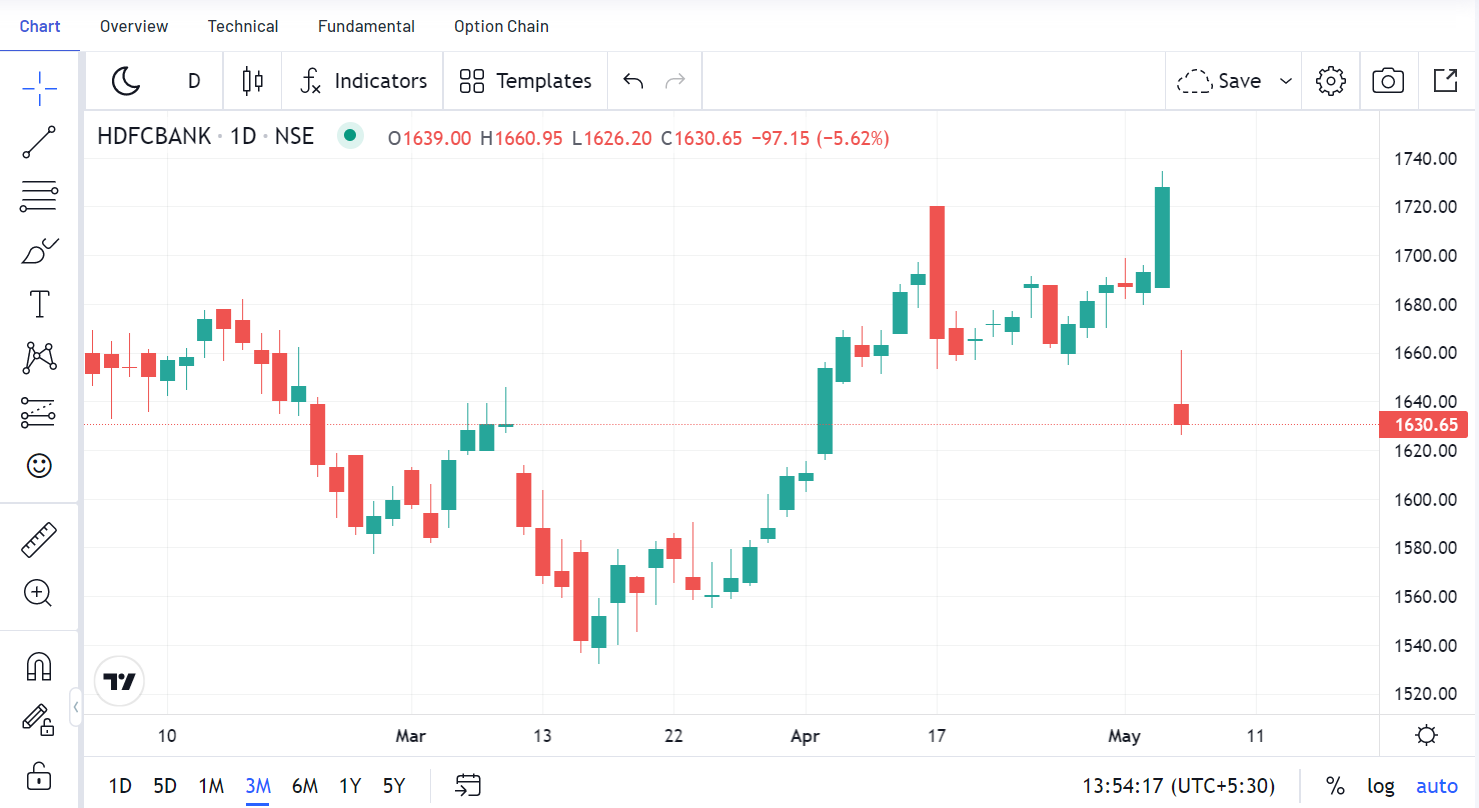Activate the zoom in tool
This screenshot has height=808, width=1479.
pos(39,594)
